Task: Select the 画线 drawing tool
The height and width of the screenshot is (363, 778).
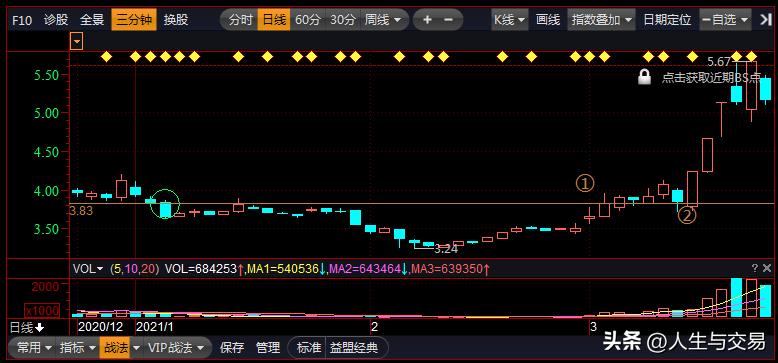Action: click(x=548, y=20)
